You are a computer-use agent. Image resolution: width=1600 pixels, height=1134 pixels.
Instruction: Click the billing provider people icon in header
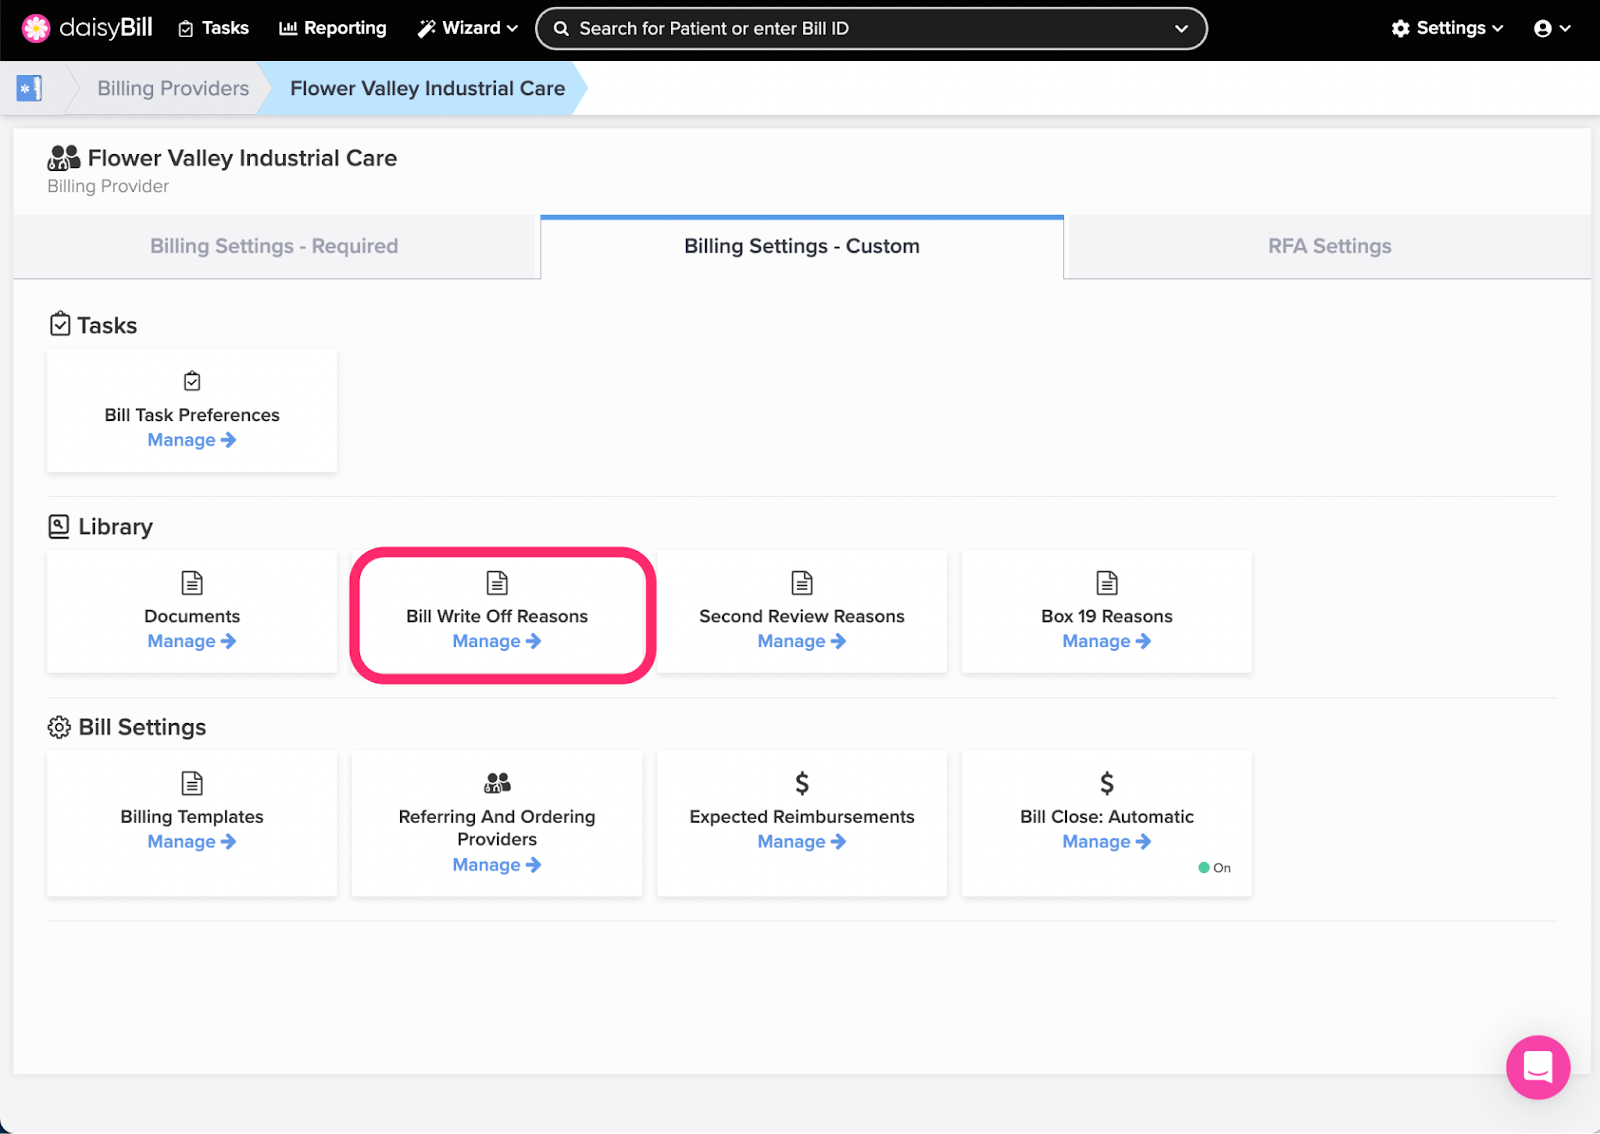(x=64, y=157)
